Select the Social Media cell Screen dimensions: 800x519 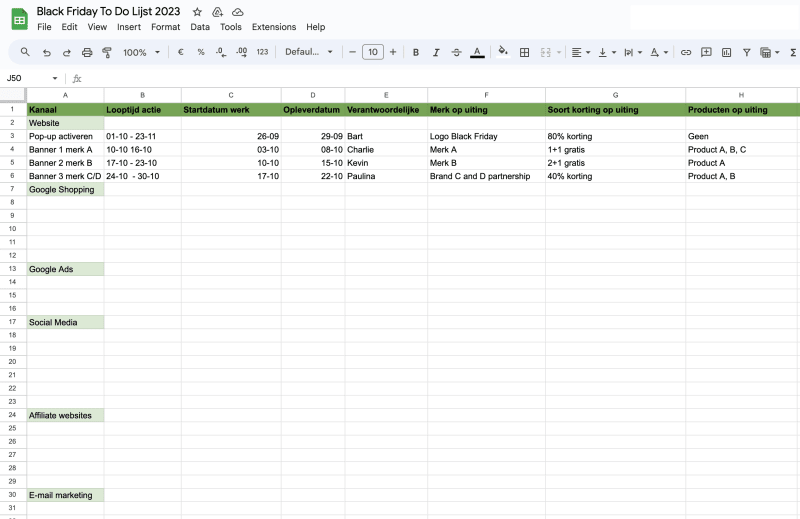point(65,322)
